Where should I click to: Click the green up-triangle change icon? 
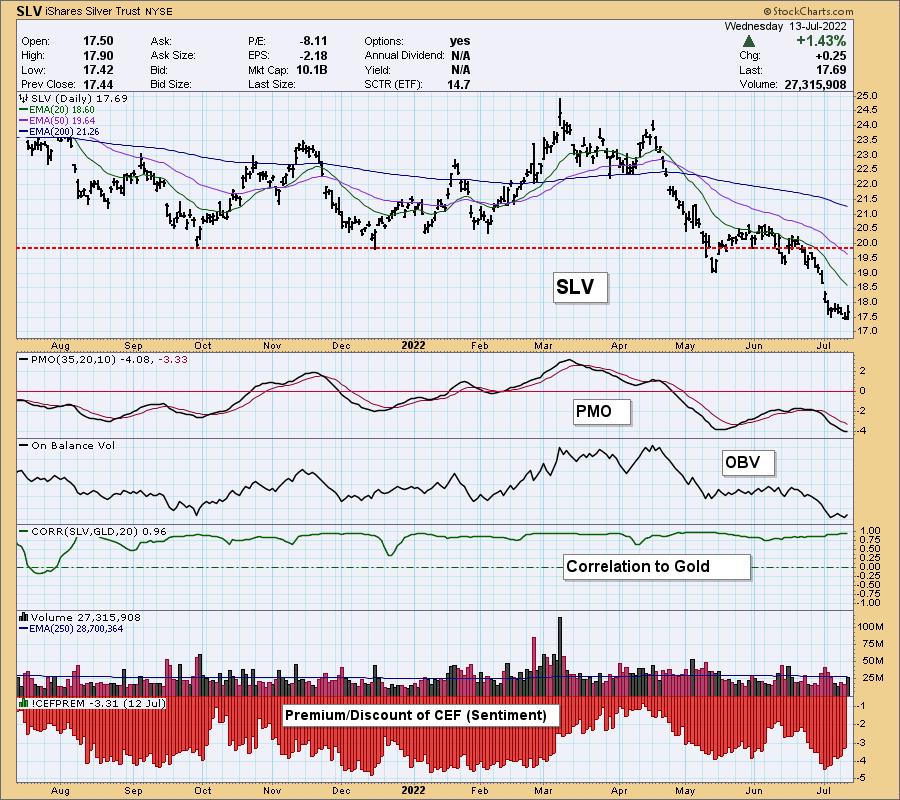click(748, 41)
